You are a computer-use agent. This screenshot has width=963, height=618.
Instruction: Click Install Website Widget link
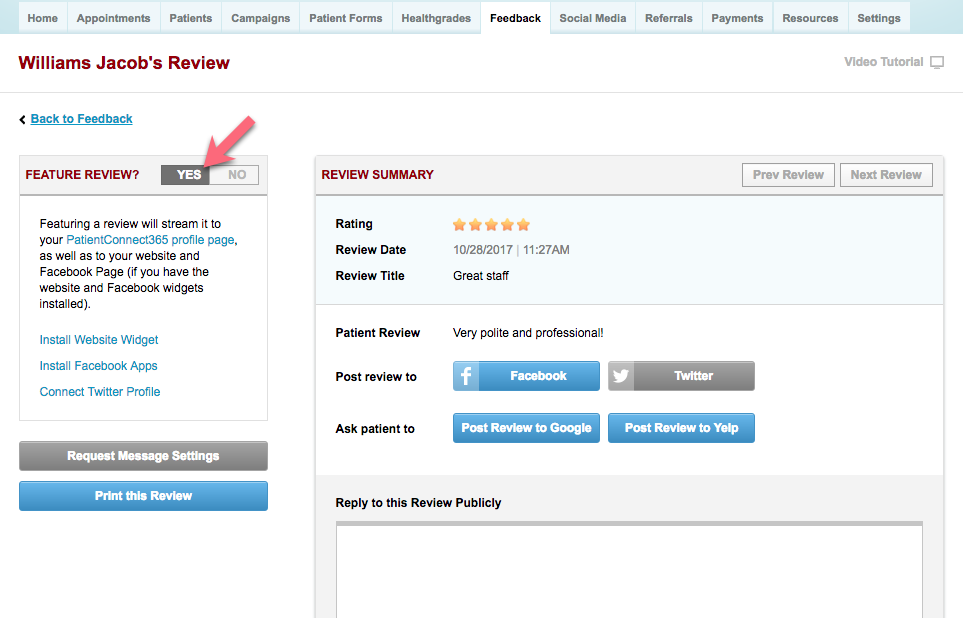coord(99,340)
